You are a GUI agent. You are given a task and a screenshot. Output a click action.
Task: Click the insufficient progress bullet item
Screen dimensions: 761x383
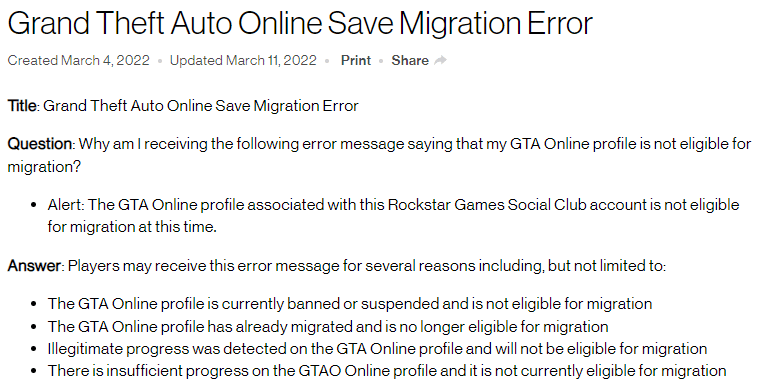point(387,371)
